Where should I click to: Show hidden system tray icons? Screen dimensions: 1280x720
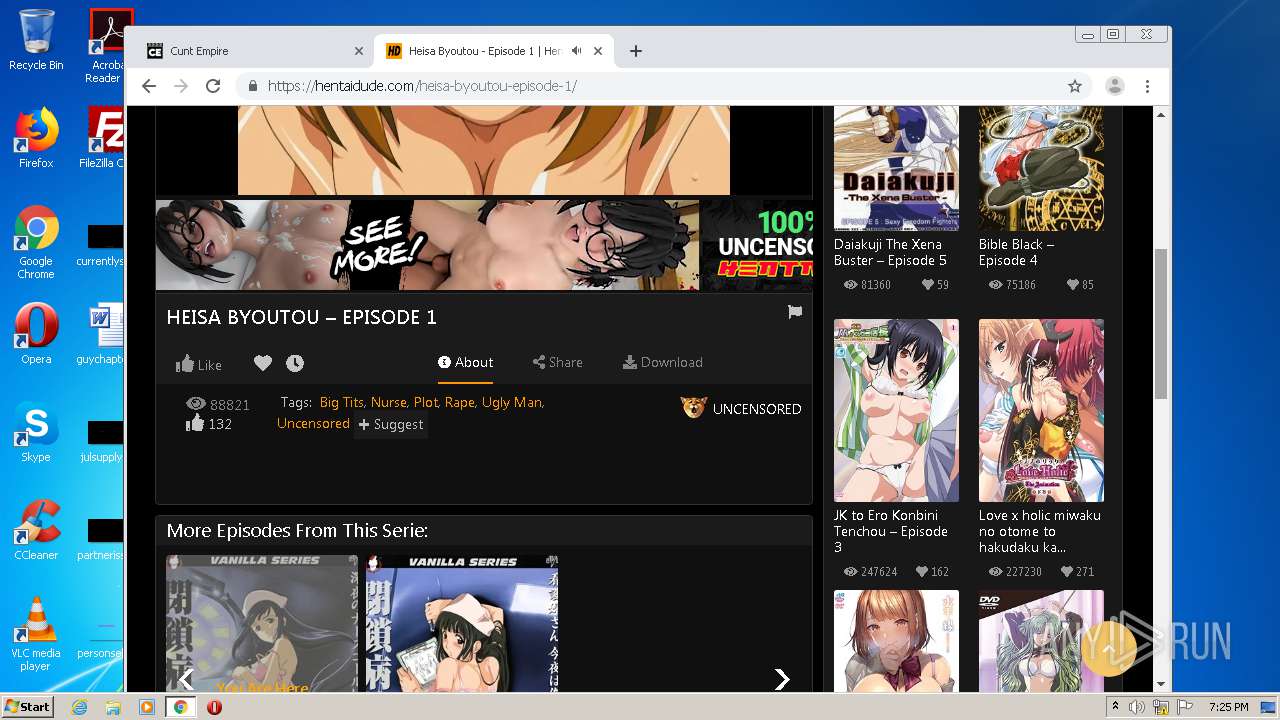pos(1115,707)
